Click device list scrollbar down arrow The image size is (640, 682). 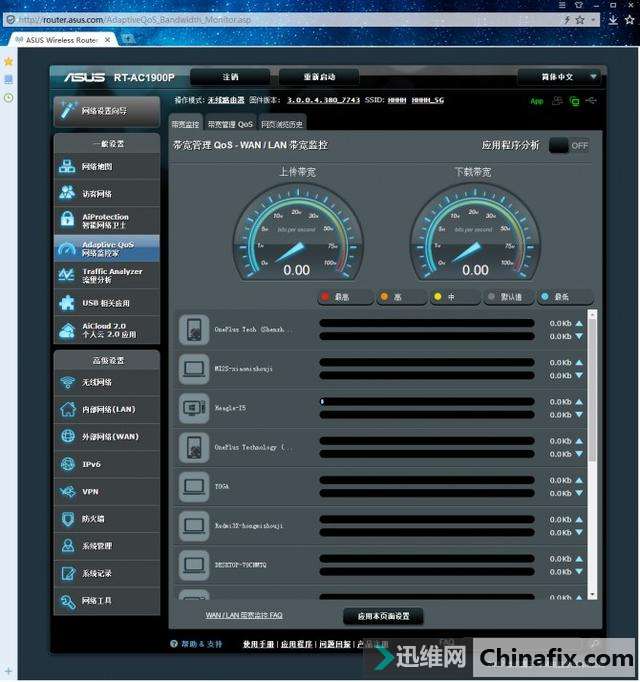pyautogui.click(x=592, y=595)
